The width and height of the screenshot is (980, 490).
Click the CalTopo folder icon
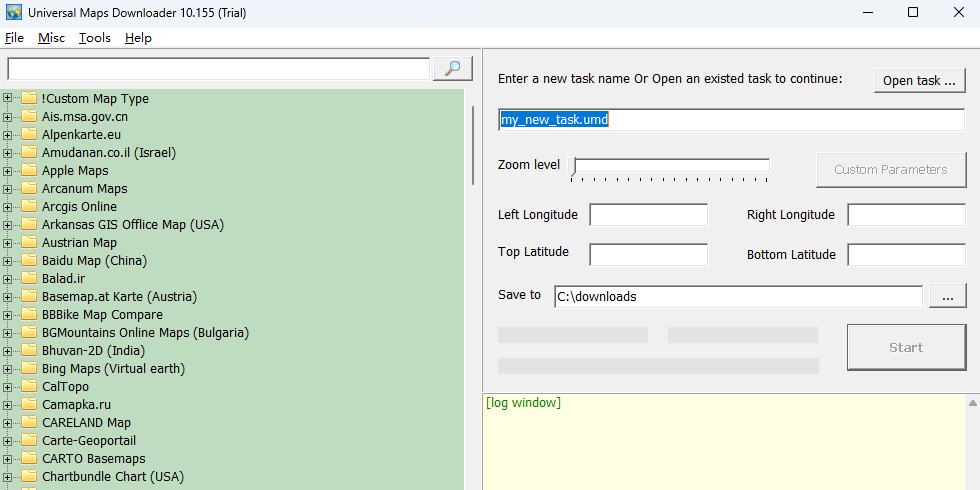coord(29,386)
